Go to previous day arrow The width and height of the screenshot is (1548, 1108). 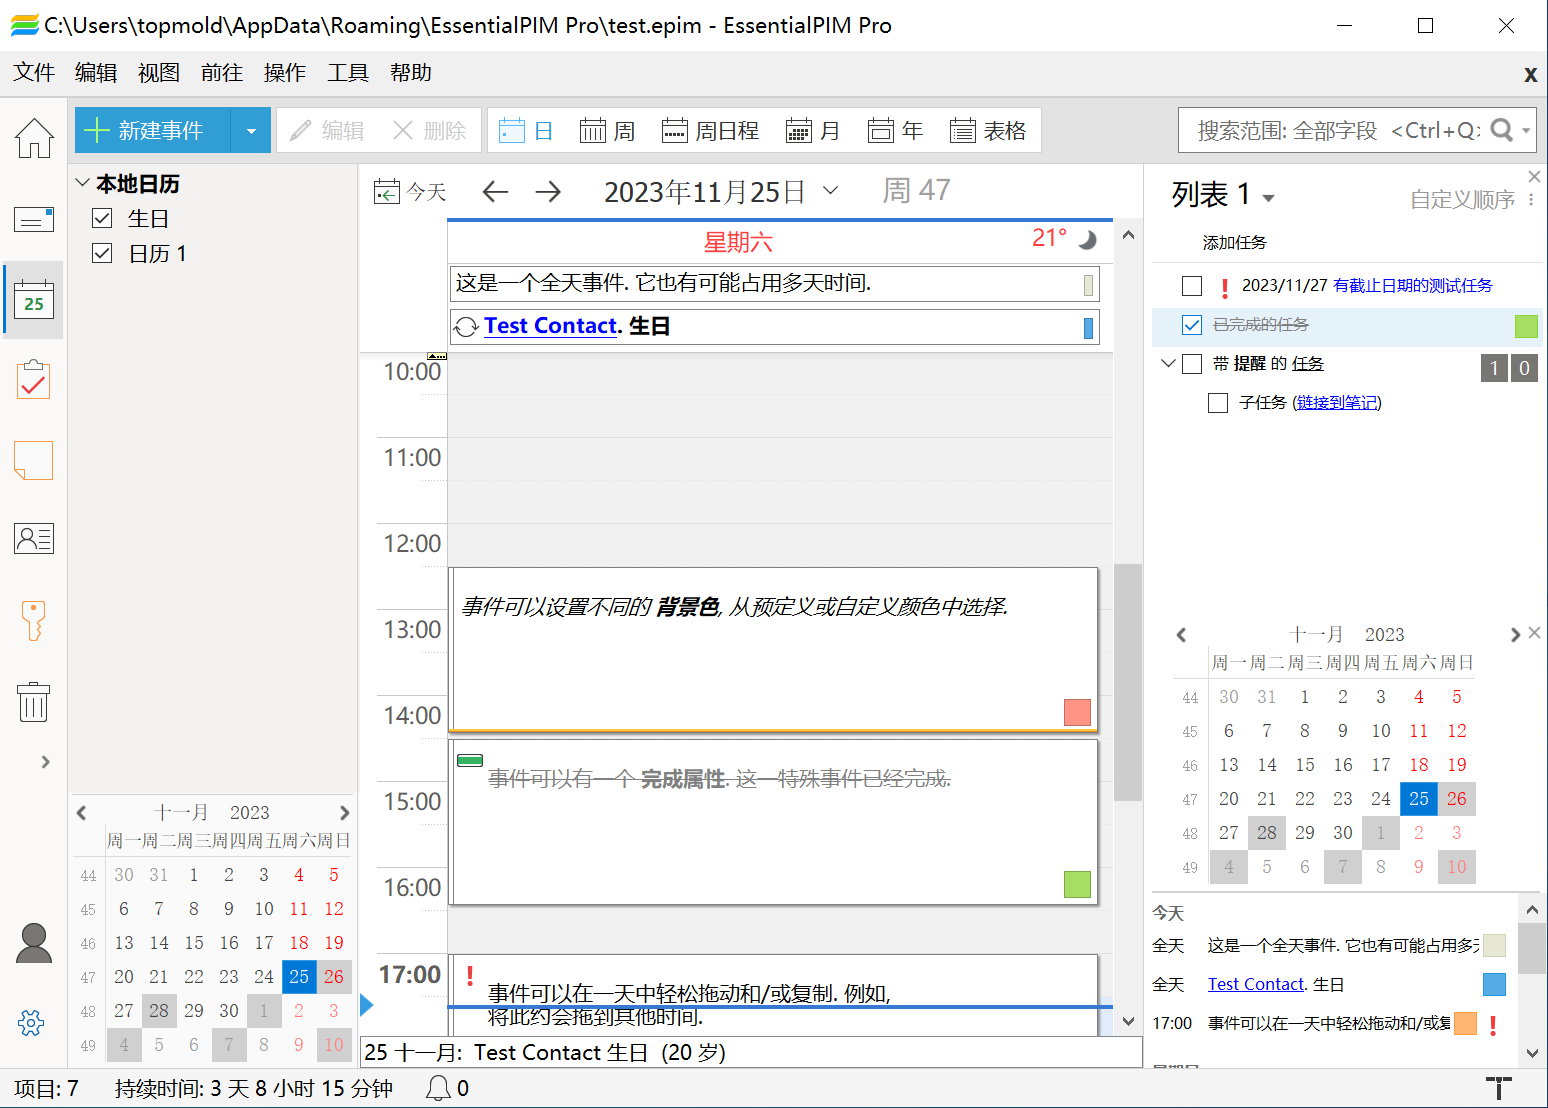(495, 191)
